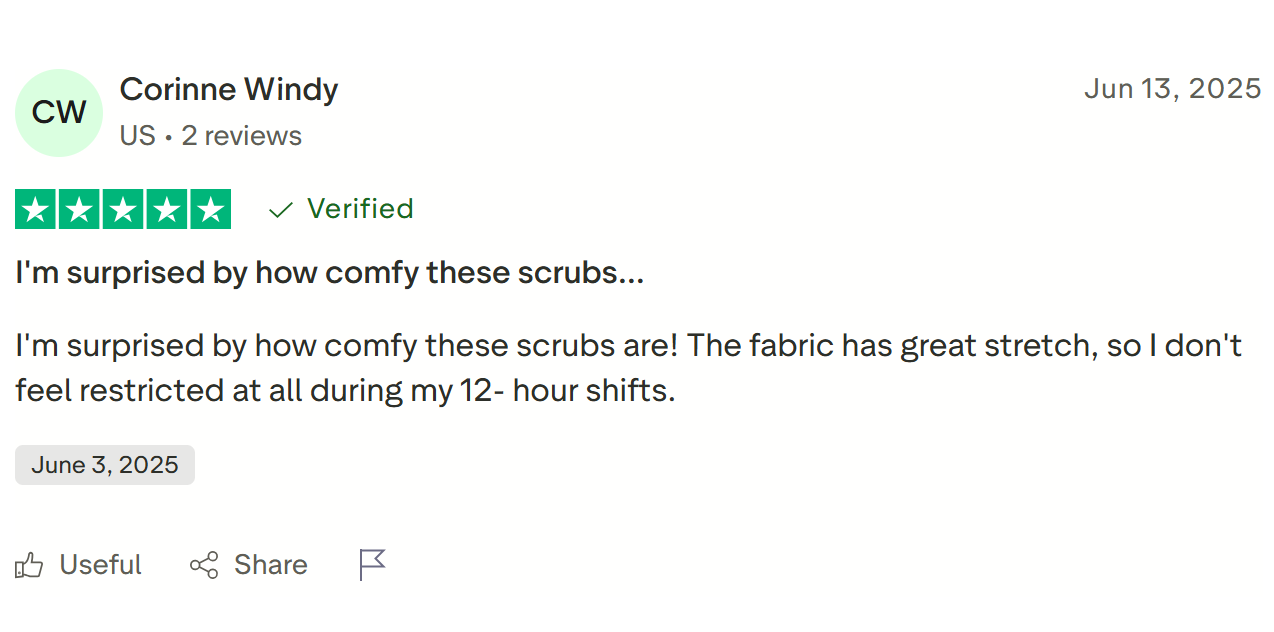Click the review body paragraph
Viewport: 1274px width, 632px height.
(628, 368)
